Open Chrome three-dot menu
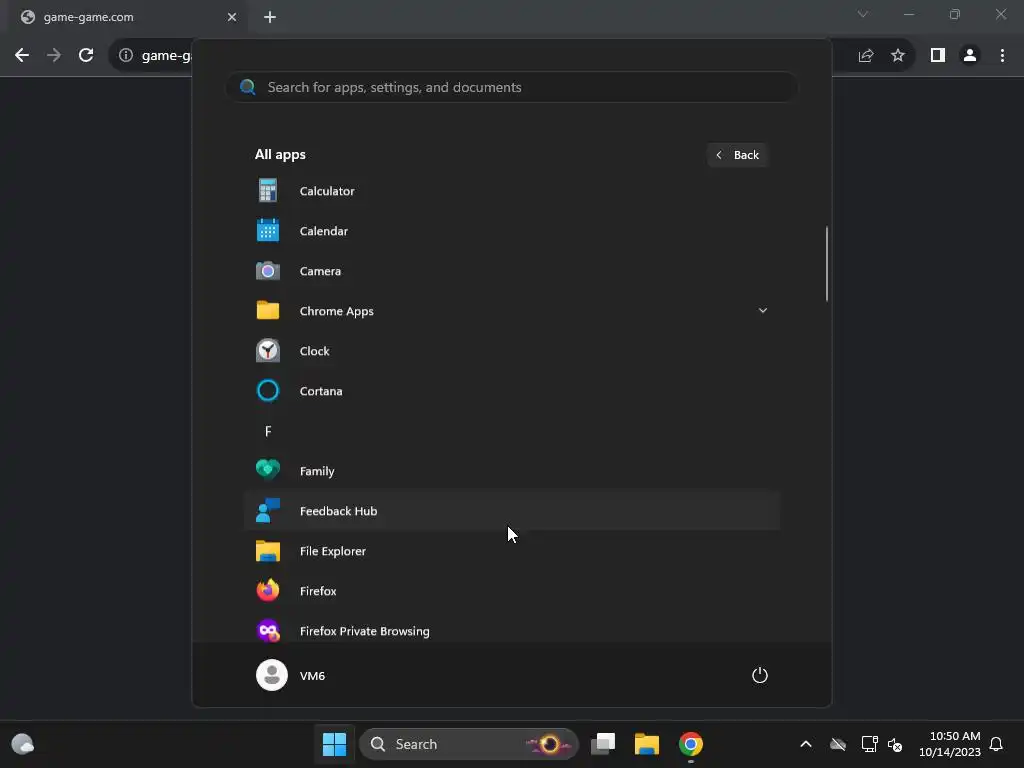 (x=1002, y=55)
